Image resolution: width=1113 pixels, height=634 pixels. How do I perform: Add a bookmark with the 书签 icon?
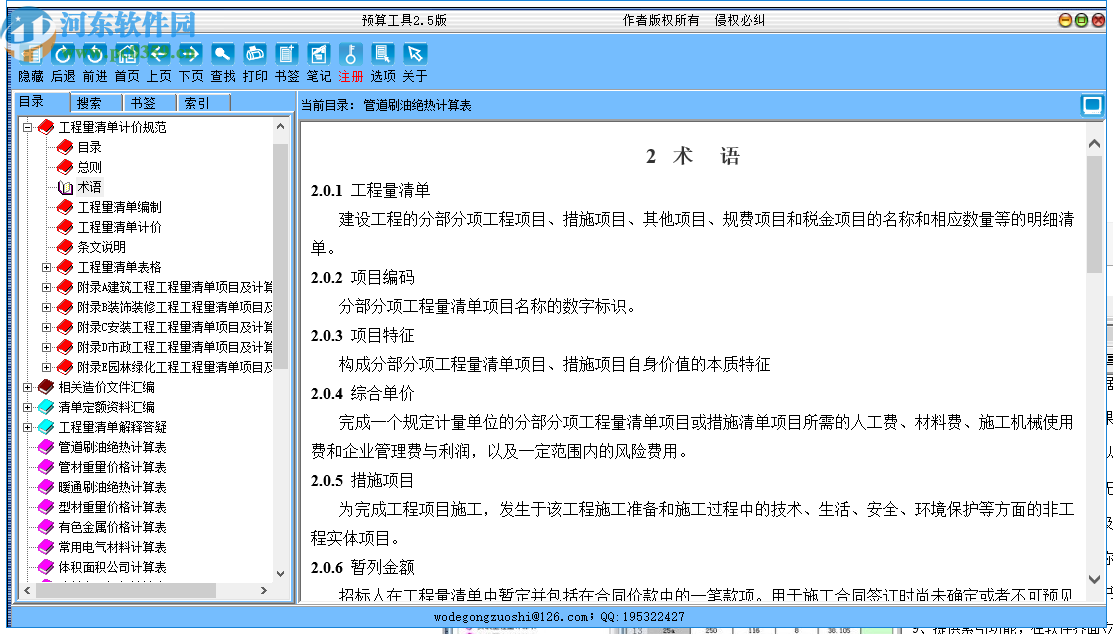pos(287,53)
